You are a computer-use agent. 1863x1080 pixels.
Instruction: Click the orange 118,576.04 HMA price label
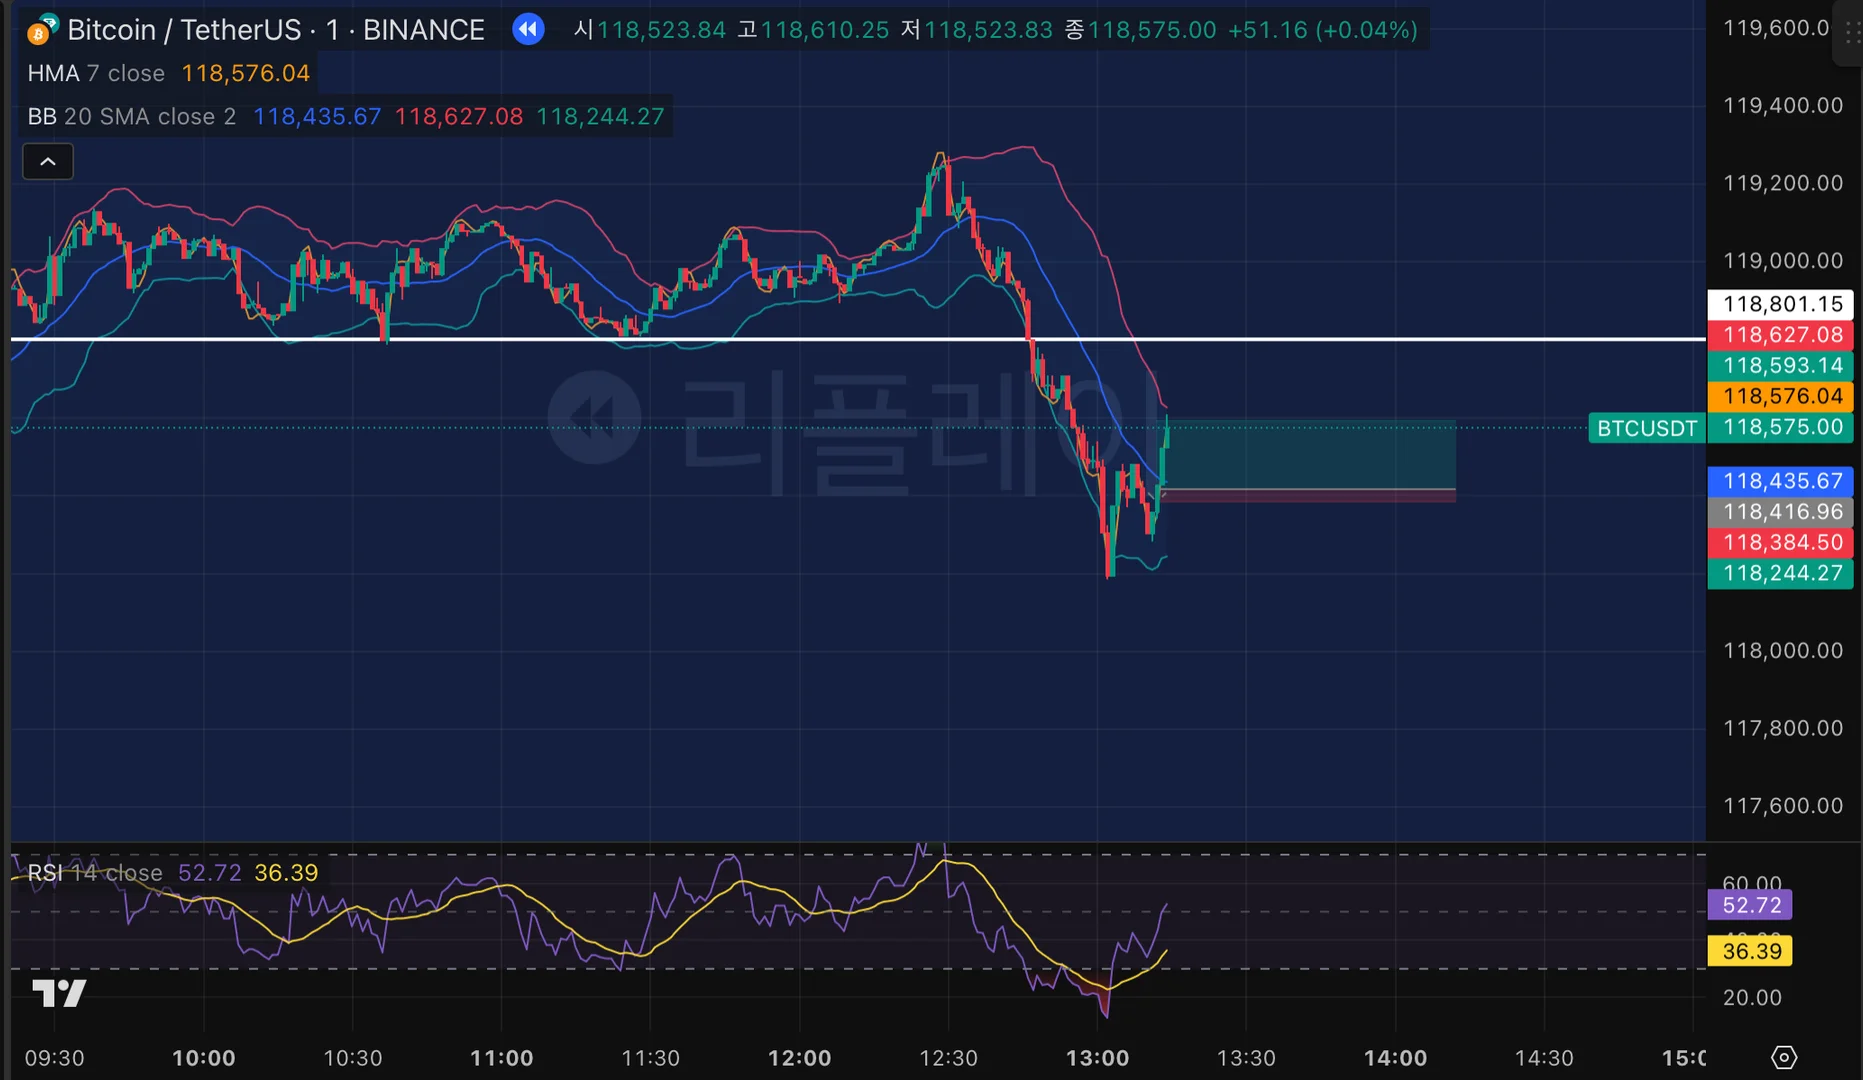pyautogui.click(x=1781, y=396)
